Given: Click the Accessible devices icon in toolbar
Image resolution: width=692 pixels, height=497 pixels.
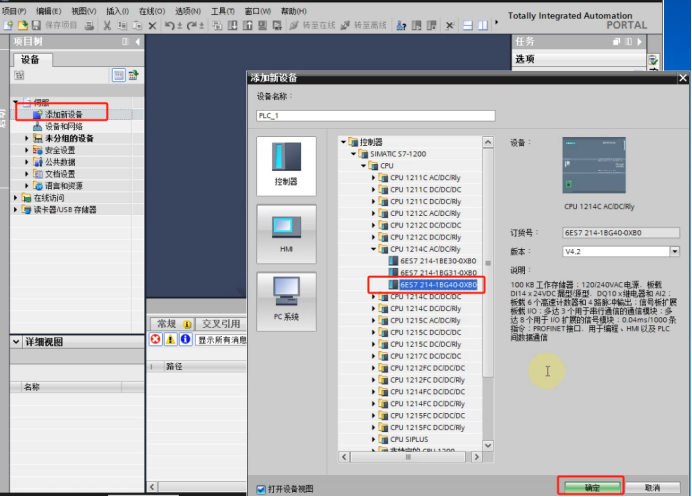Looking at the screenshot, I should pos(401,26).
